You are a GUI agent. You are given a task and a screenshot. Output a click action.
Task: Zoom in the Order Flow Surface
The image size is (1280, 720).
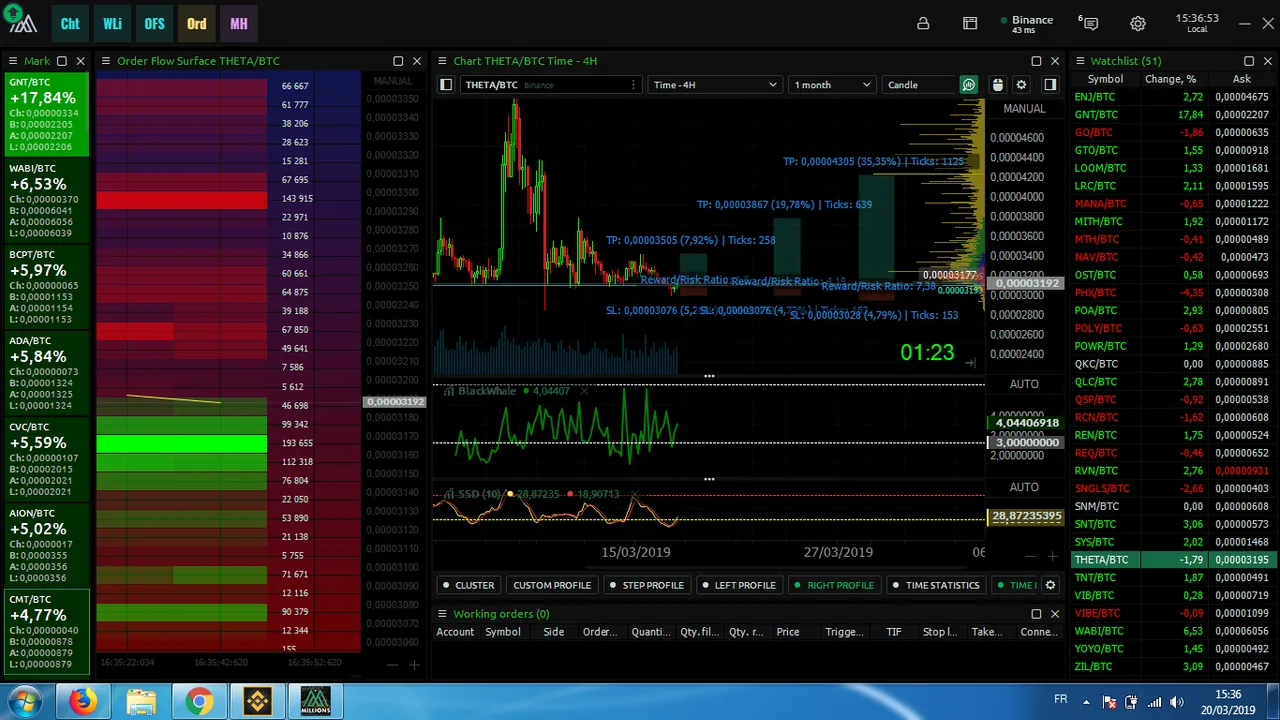click(414, 665)
